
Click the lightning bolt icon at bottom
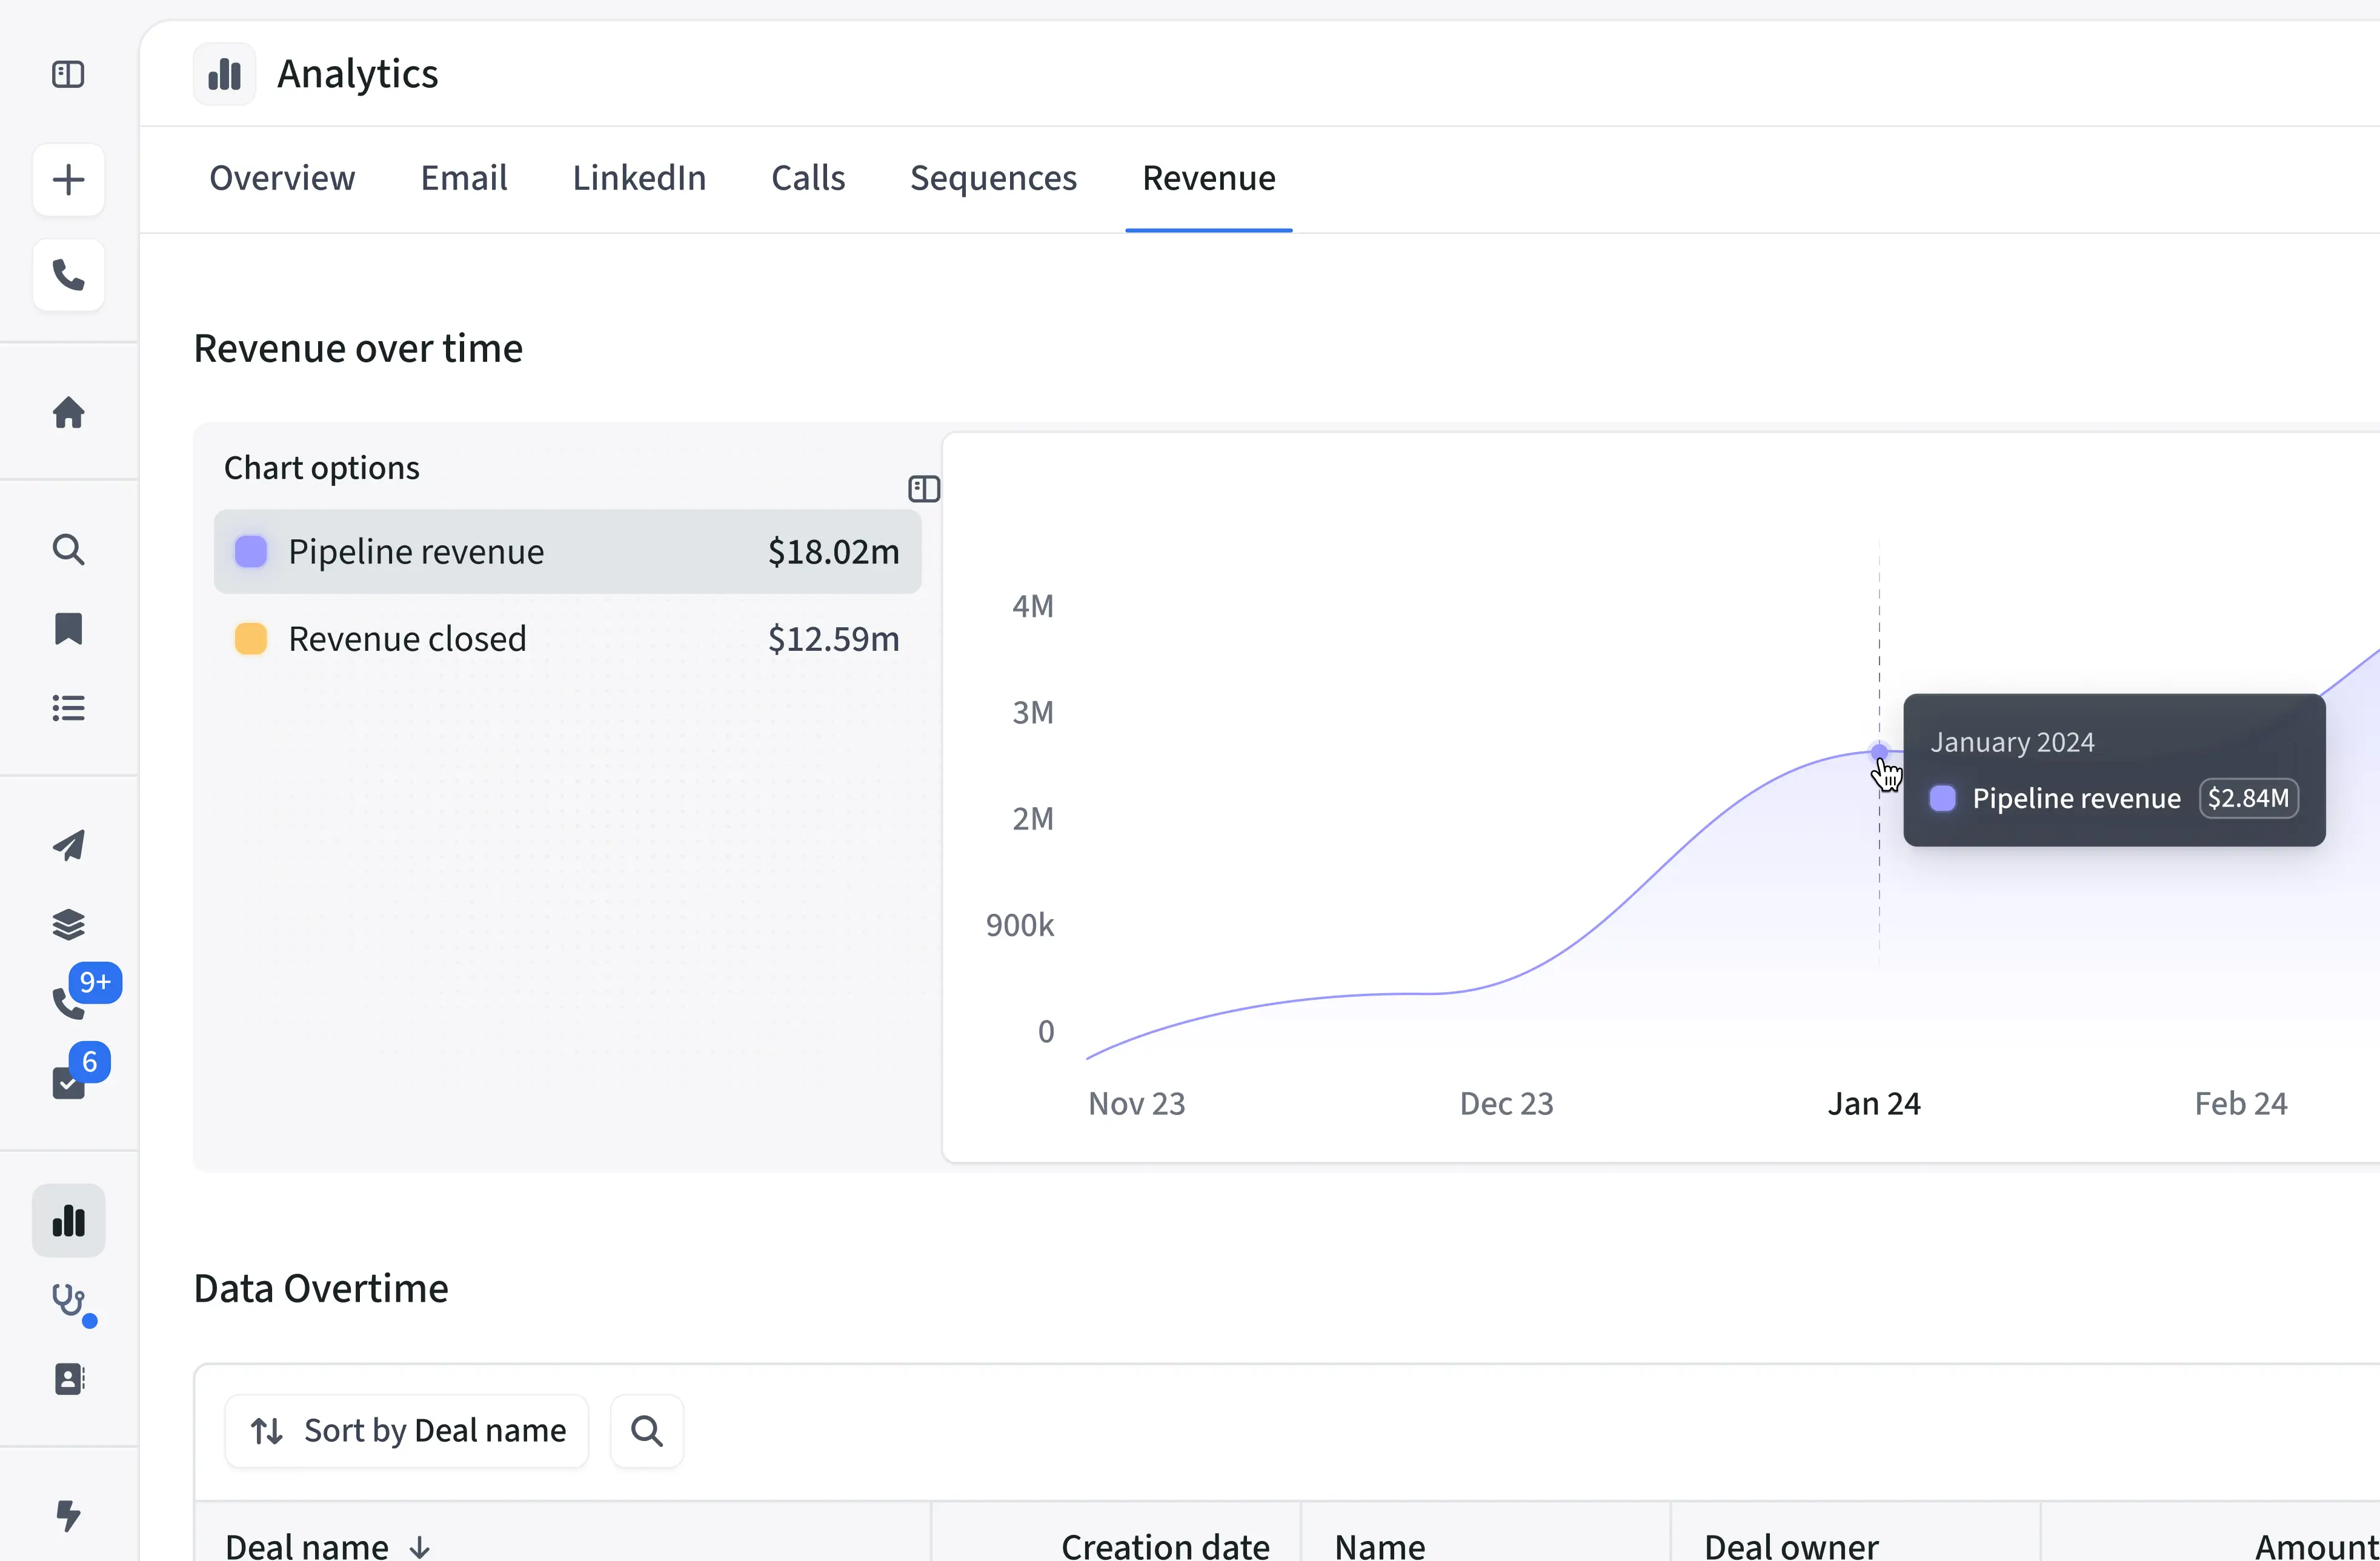click(68, 1515)
